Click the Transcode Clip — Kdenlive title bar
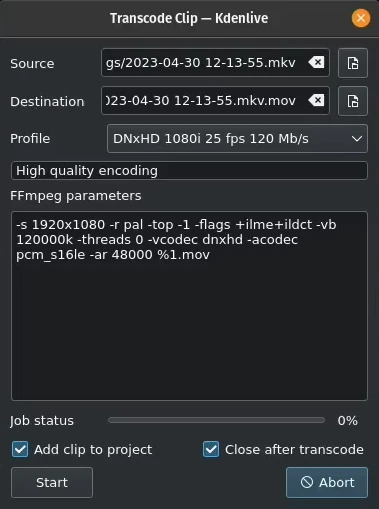 [x=189, y=18]
